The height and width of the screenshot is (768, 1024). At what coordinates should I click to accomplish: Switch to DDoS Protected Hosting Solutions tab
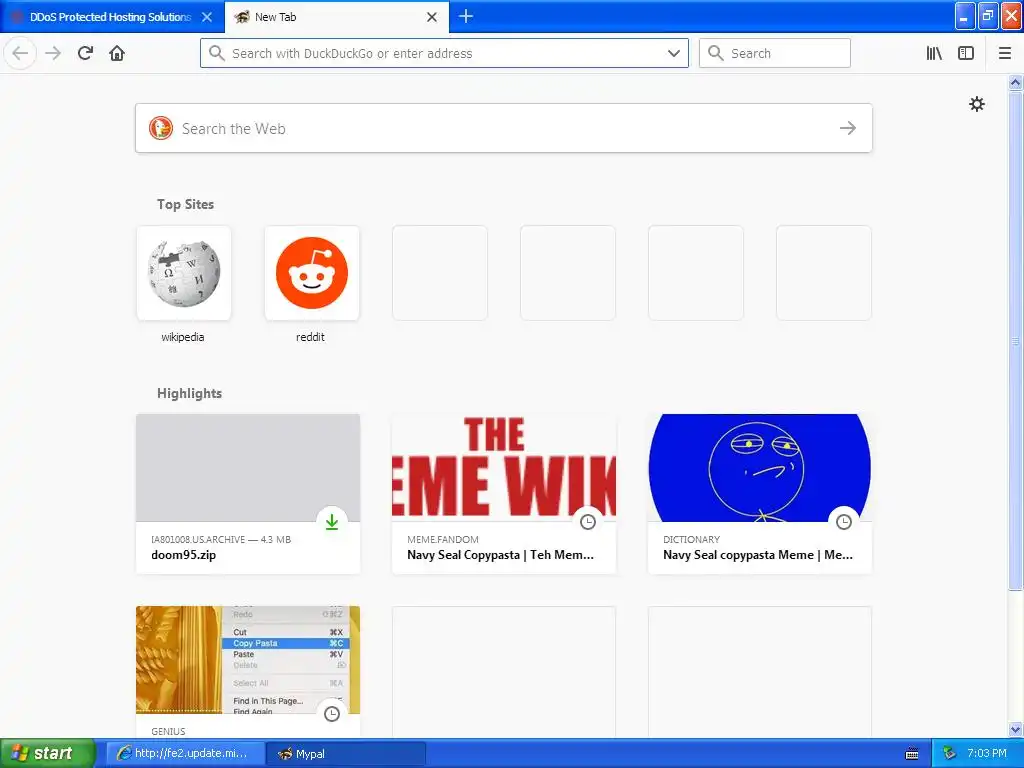coord(111,17)
